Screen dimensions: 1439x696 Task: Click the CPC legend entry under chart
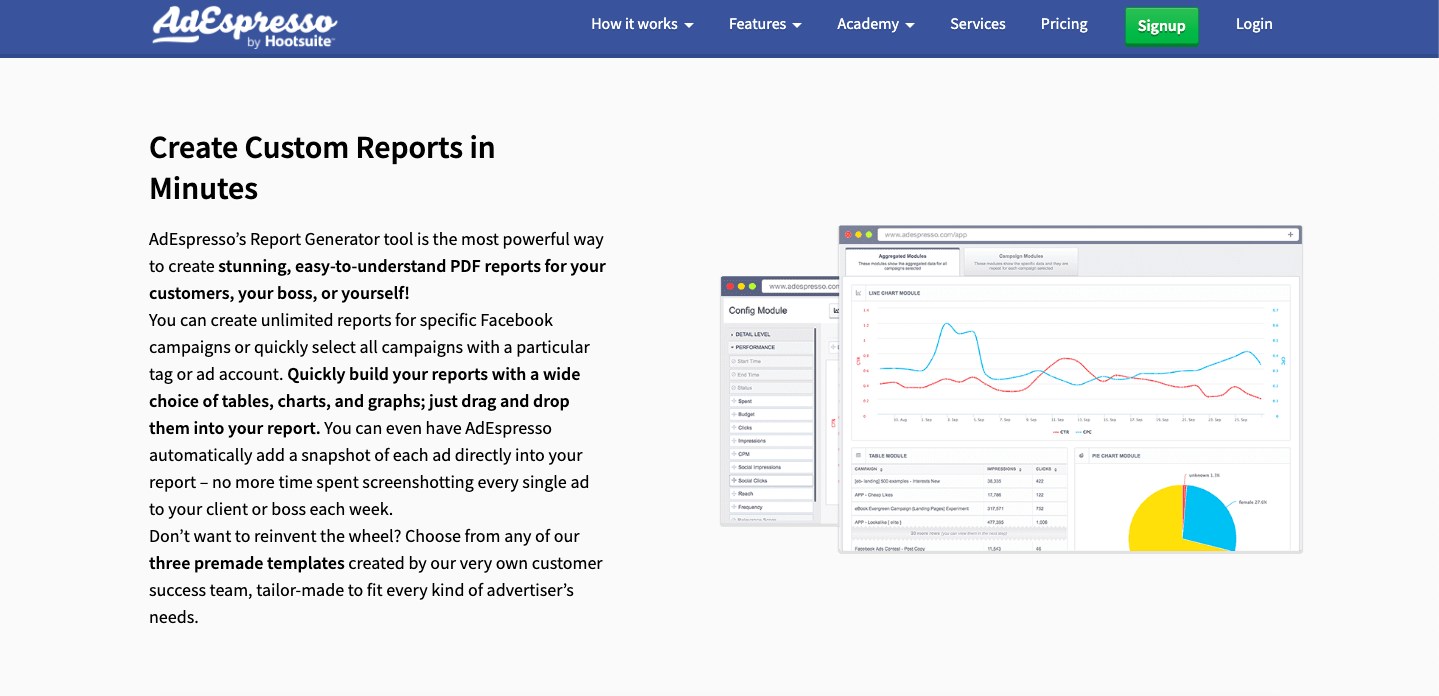coord(1084,432)
